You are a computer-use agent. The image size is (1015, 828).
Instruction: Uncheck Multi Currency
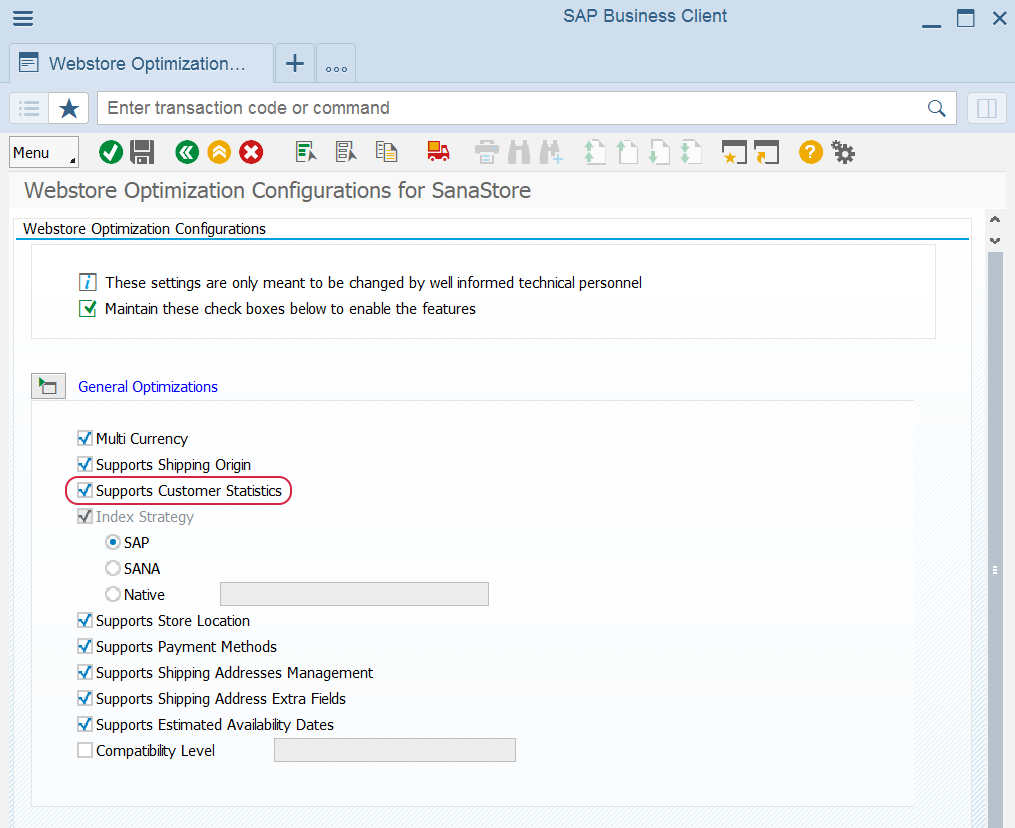tap(84, 438)
